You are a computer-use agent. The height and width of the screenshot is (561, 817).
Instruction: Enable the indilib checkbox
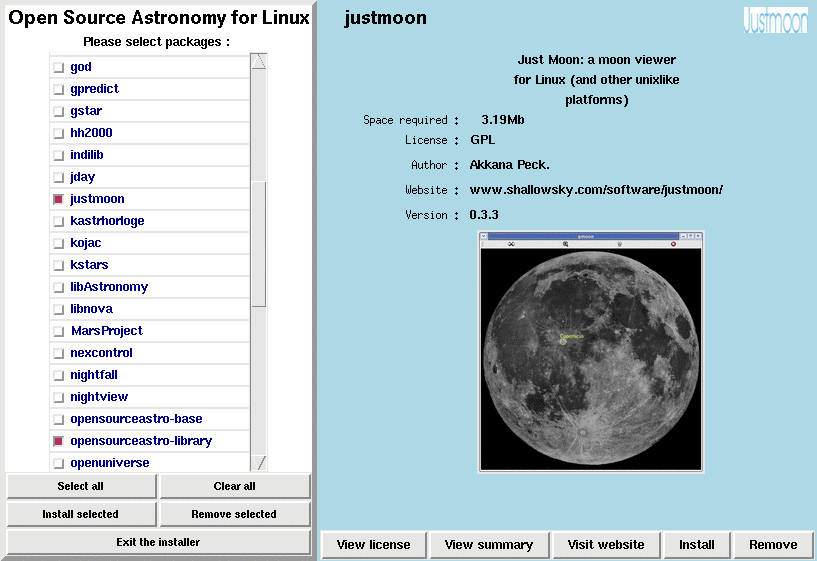(58, 155)
